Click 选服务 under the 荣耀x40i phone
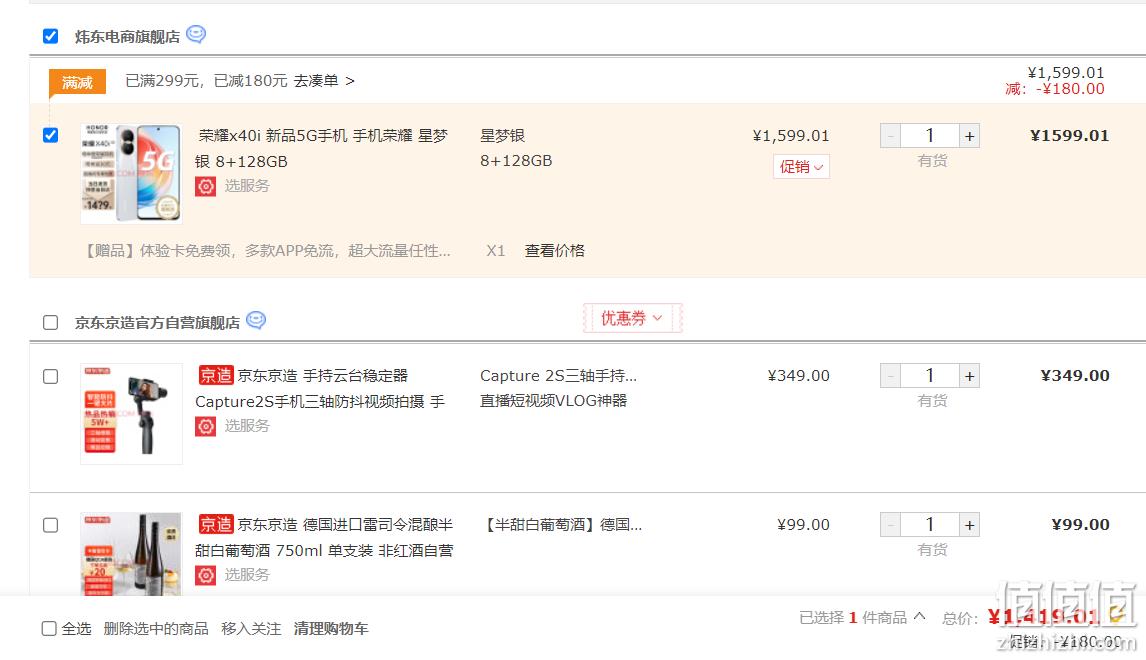 247,186
